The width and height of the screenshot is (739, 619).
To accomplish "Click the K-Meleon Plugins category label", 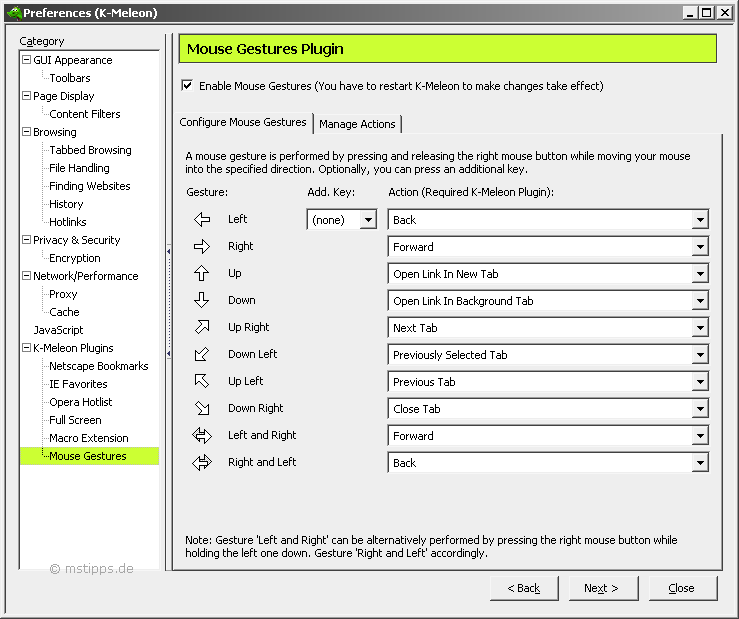I will click(73, 348).
